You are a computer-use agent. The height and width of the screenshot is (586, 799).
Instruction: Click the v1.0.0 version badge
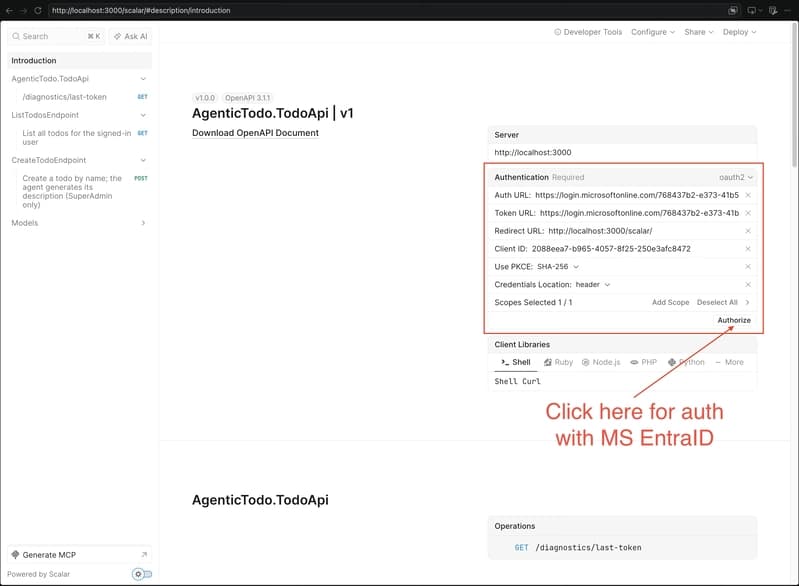point(205,98)
